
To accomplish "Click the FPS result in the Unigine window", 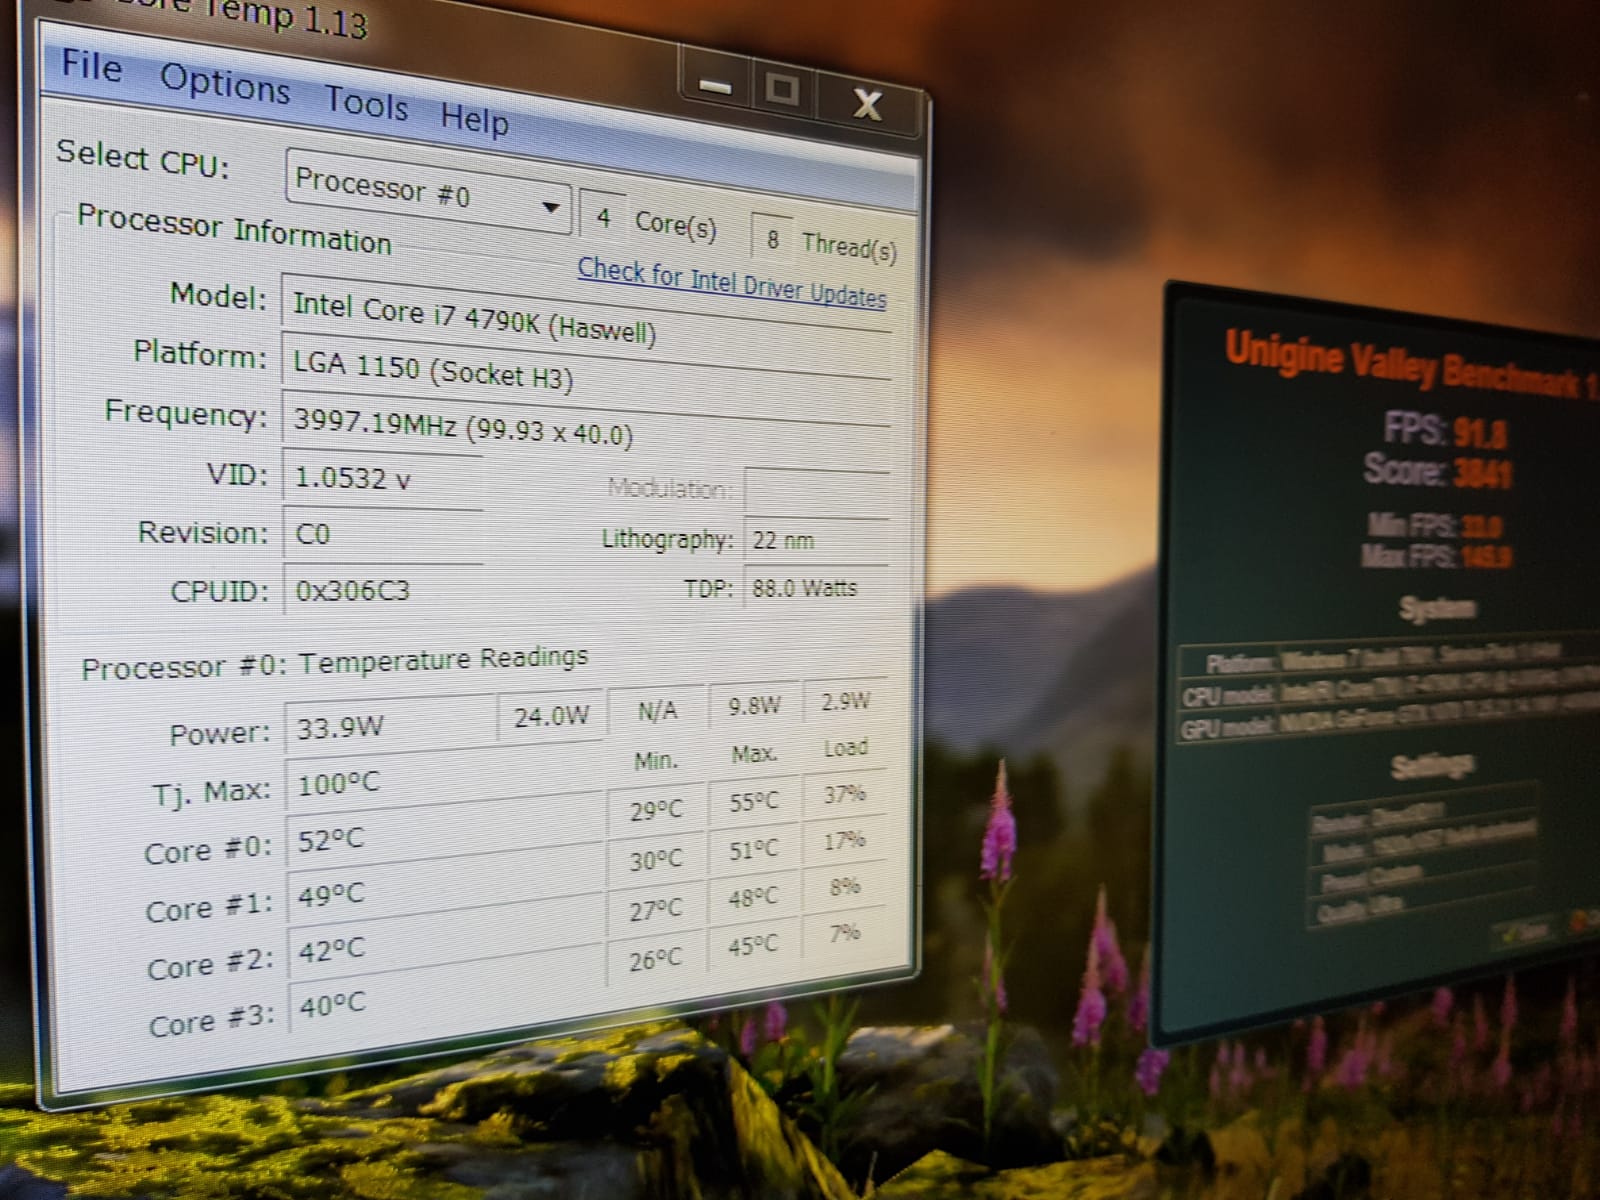I will pyautogui.click(x=1446, y=430).
